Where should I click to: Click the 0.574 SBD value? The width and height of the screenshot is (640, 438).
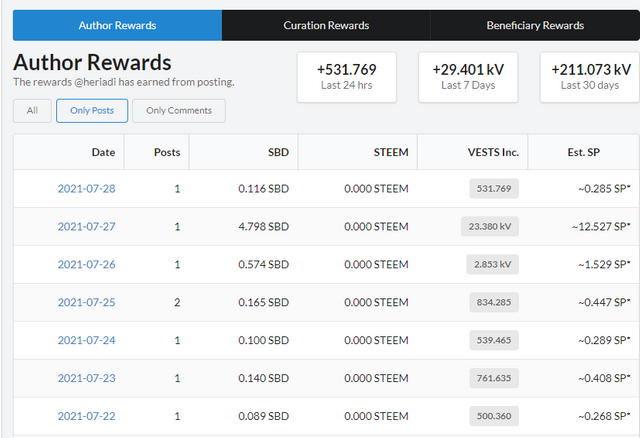click(264, 265)
